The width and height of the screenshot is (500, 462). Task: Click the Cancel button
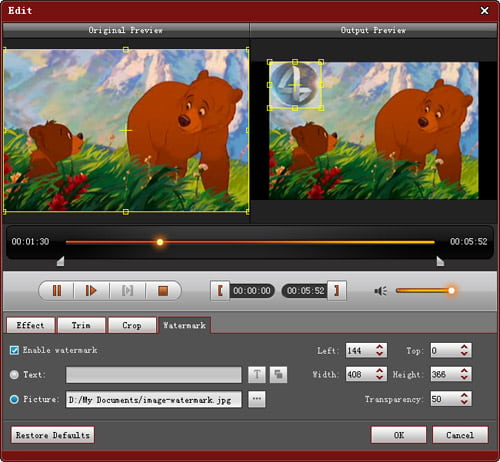point(460,435)
